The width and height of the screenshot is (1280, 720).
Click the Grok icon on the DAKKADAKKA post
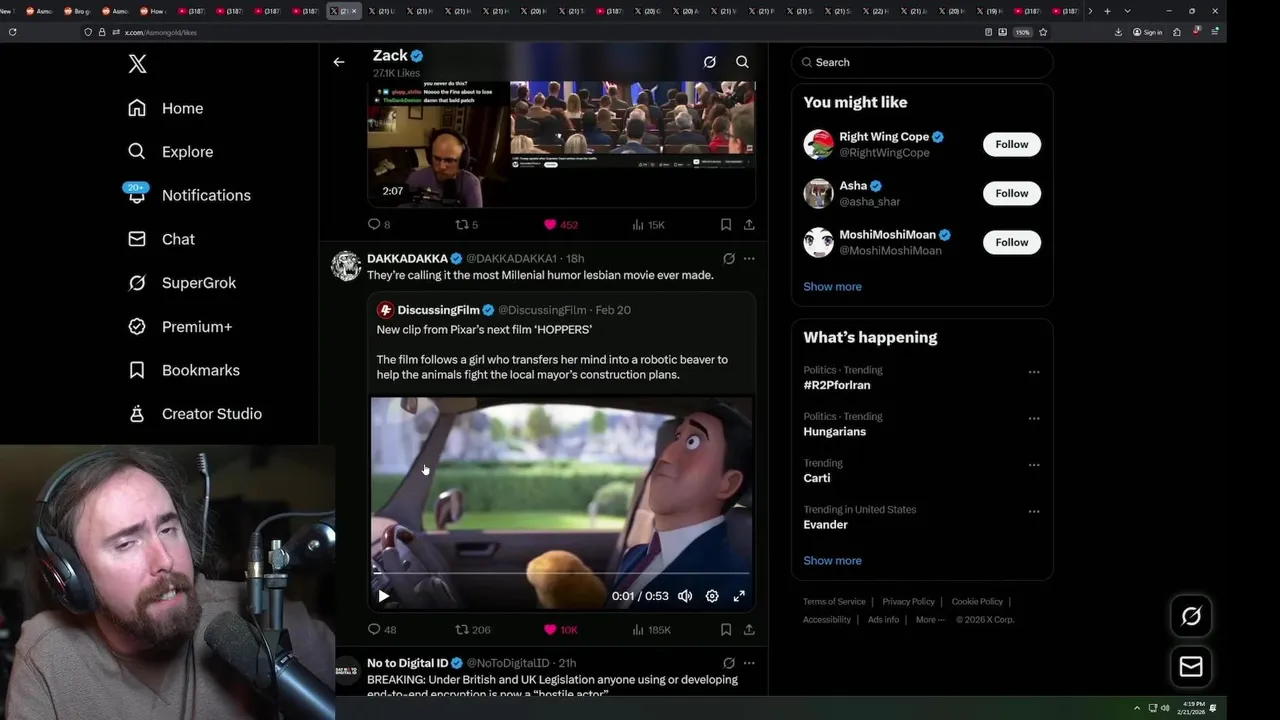pyautogui.click(x=729, y=259)
